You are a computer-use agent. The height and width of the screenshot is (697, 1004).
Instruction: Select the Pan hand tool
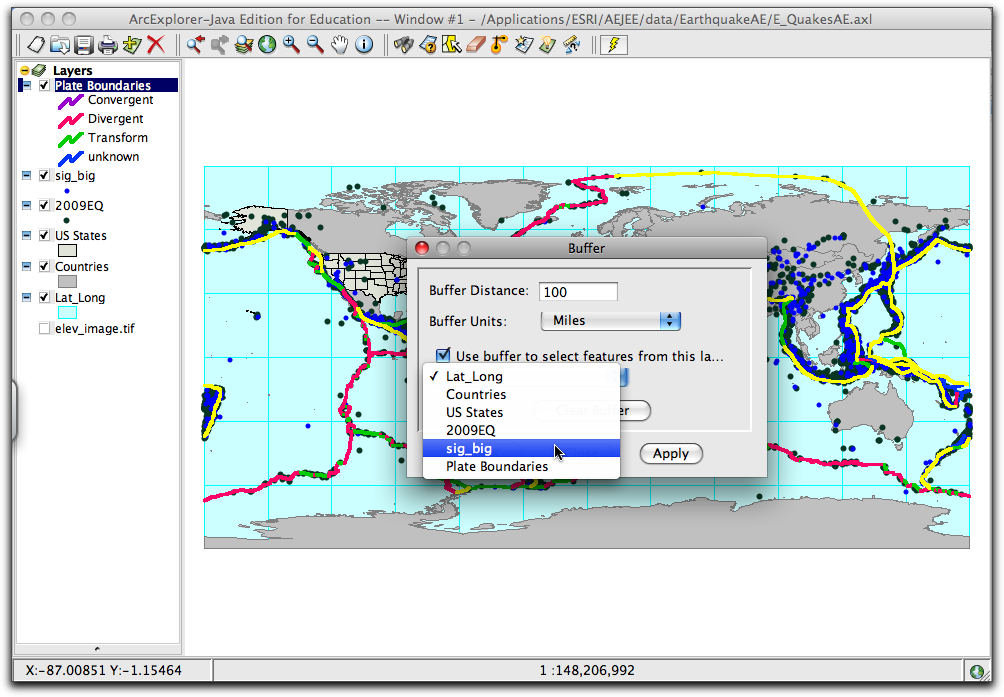(339, 45)
